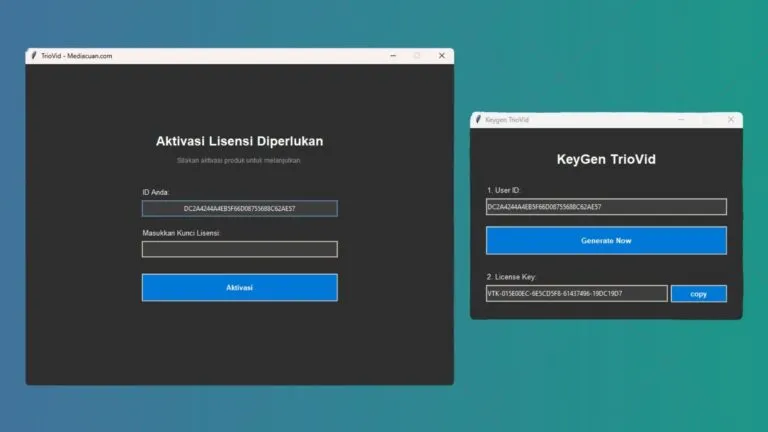Select the User ID field in KeyGen

pyautogui.click(x=606, y=207)
